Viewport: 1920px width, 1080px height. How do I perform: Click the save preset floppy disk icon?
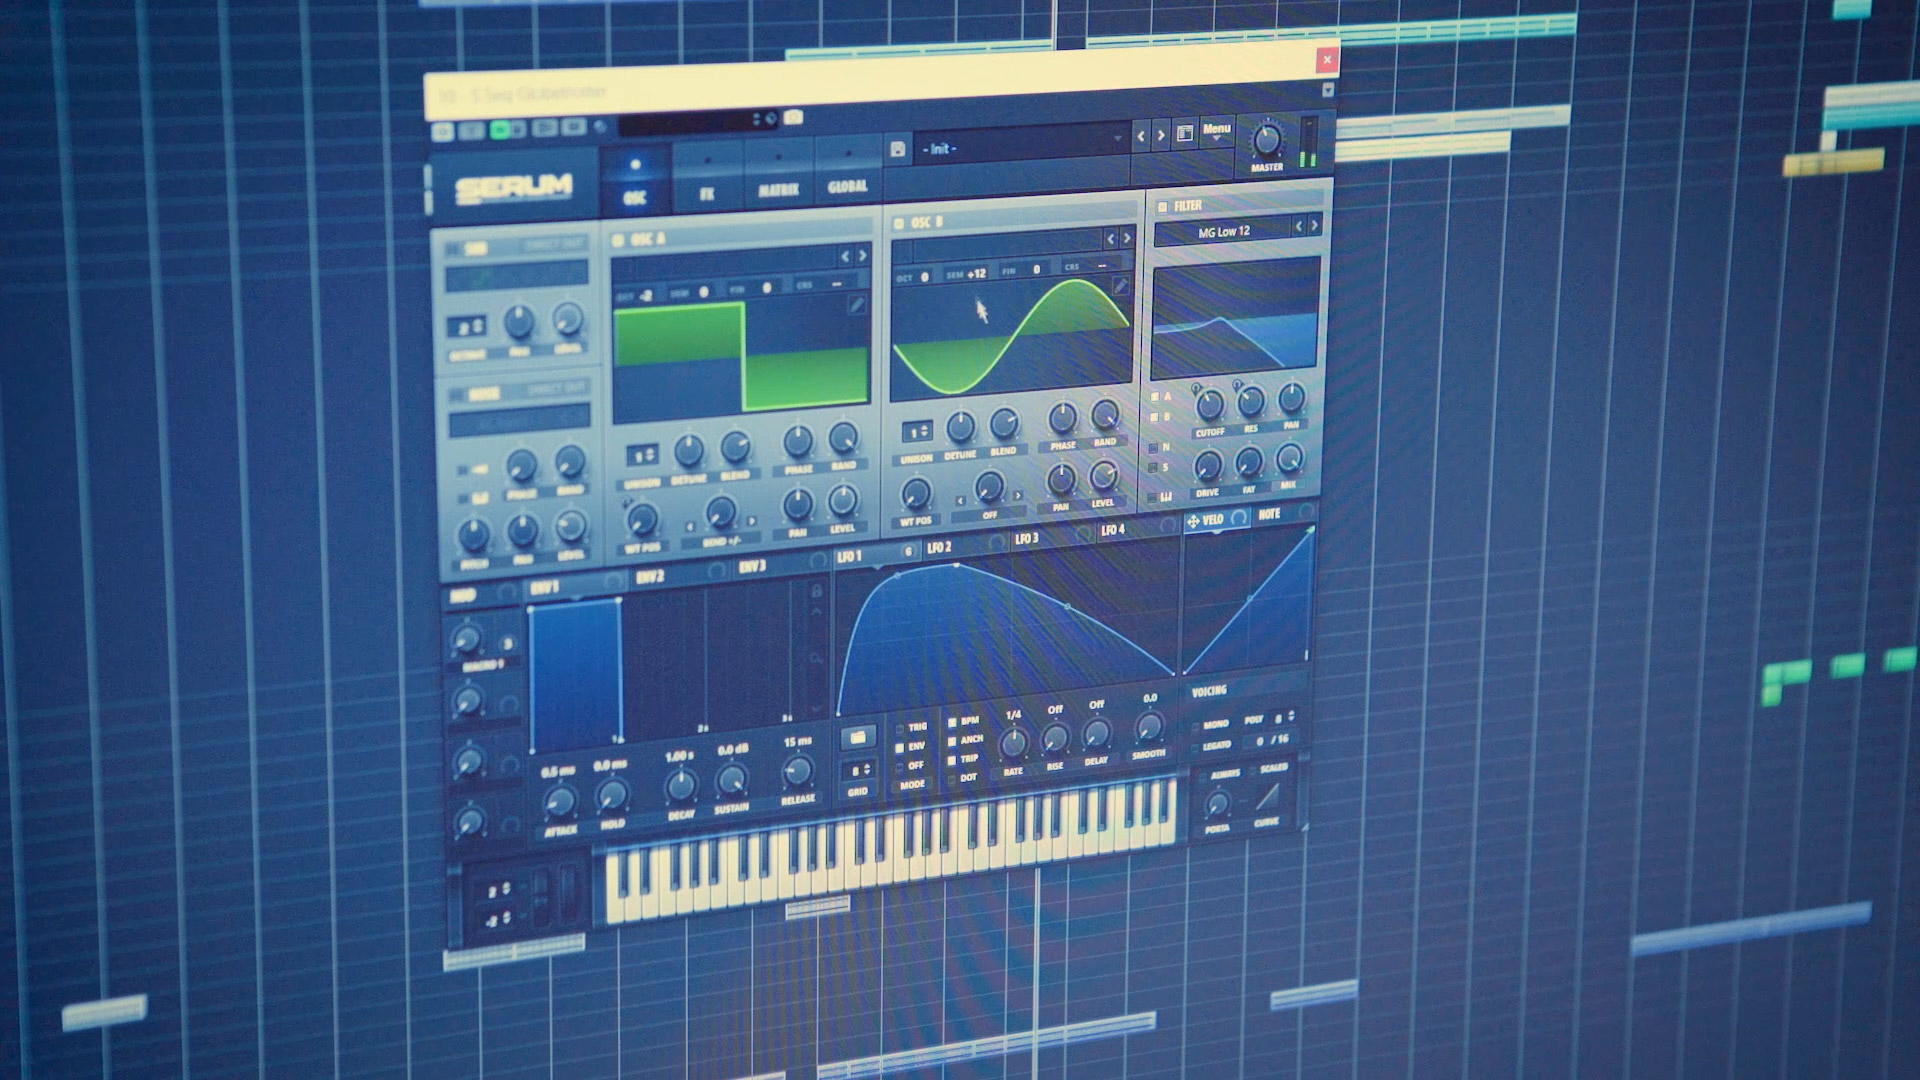coord(897,149)
